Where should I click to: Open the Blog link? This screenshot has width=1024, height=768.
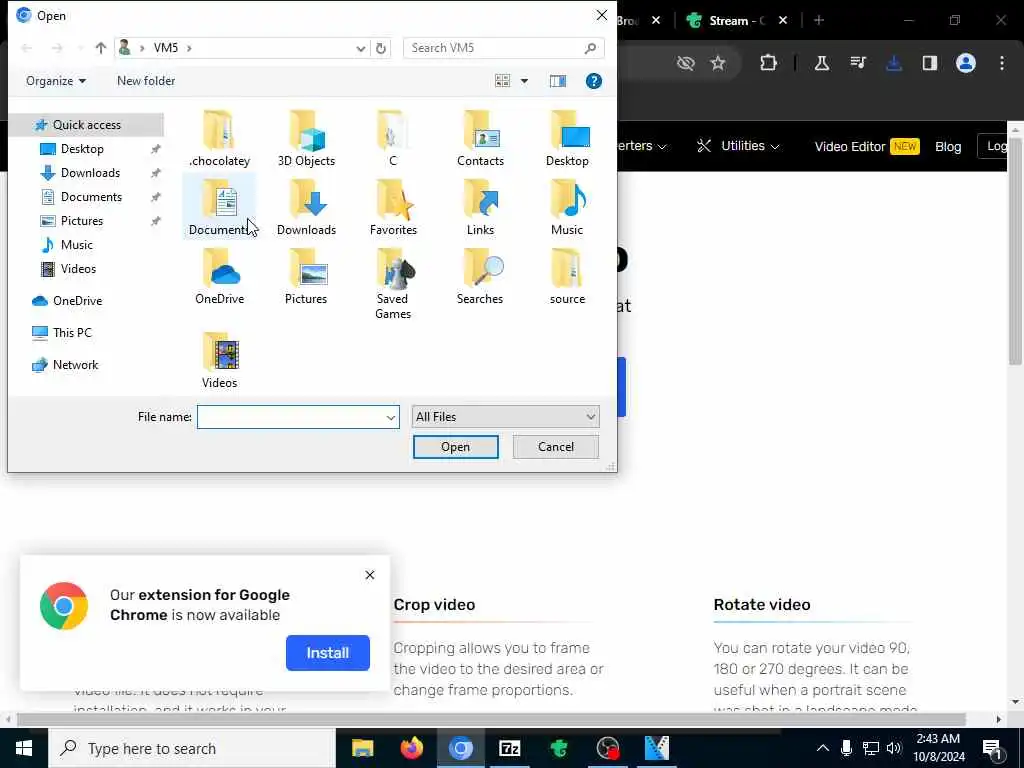948,146
